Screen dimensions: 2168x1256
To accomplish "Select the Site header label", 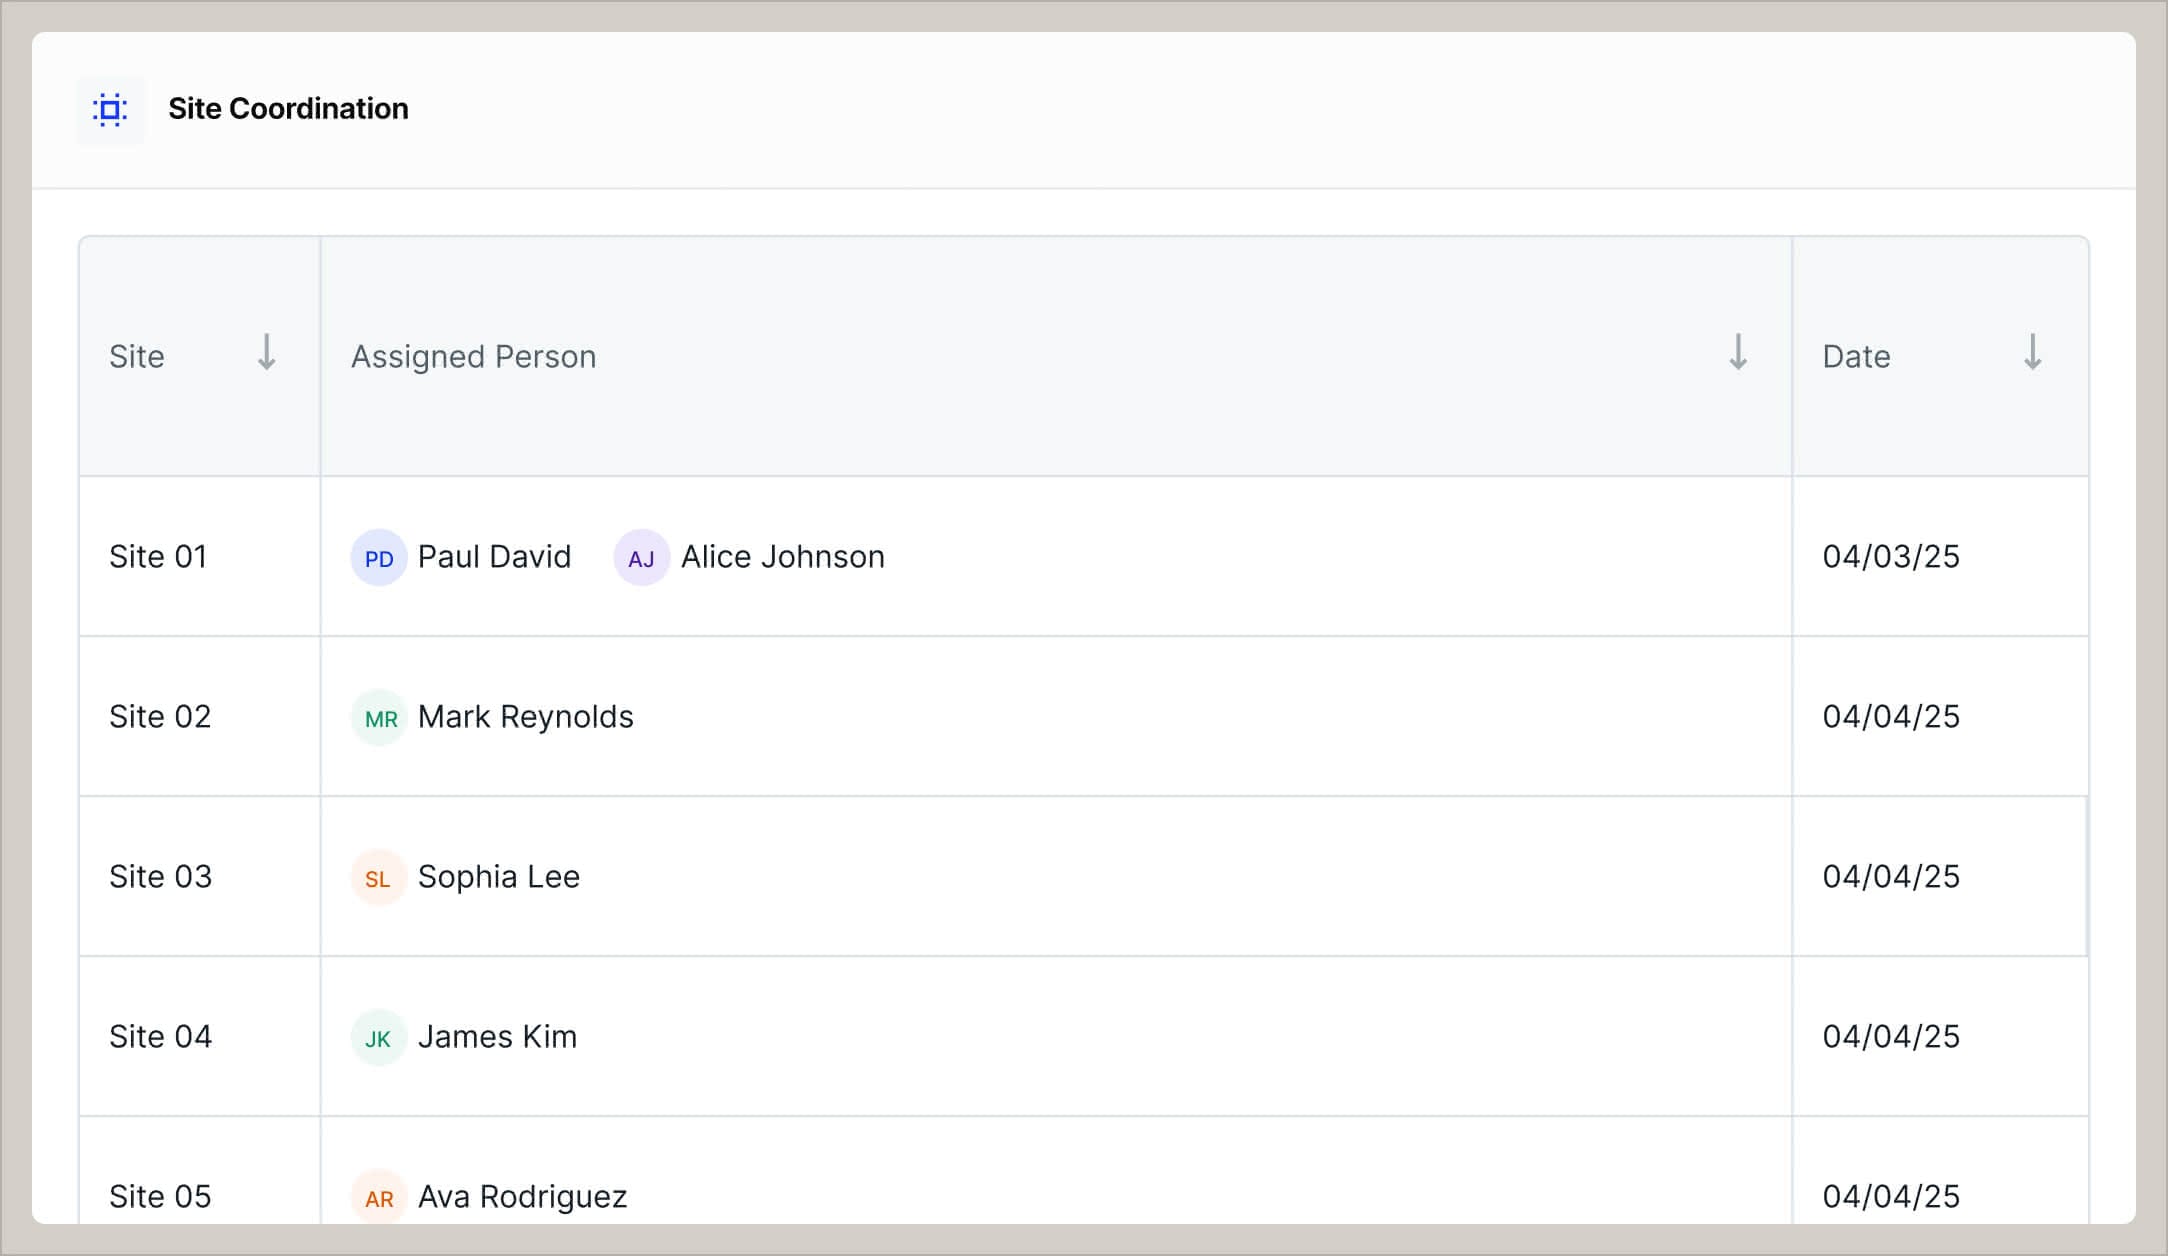I will (137, 356).
